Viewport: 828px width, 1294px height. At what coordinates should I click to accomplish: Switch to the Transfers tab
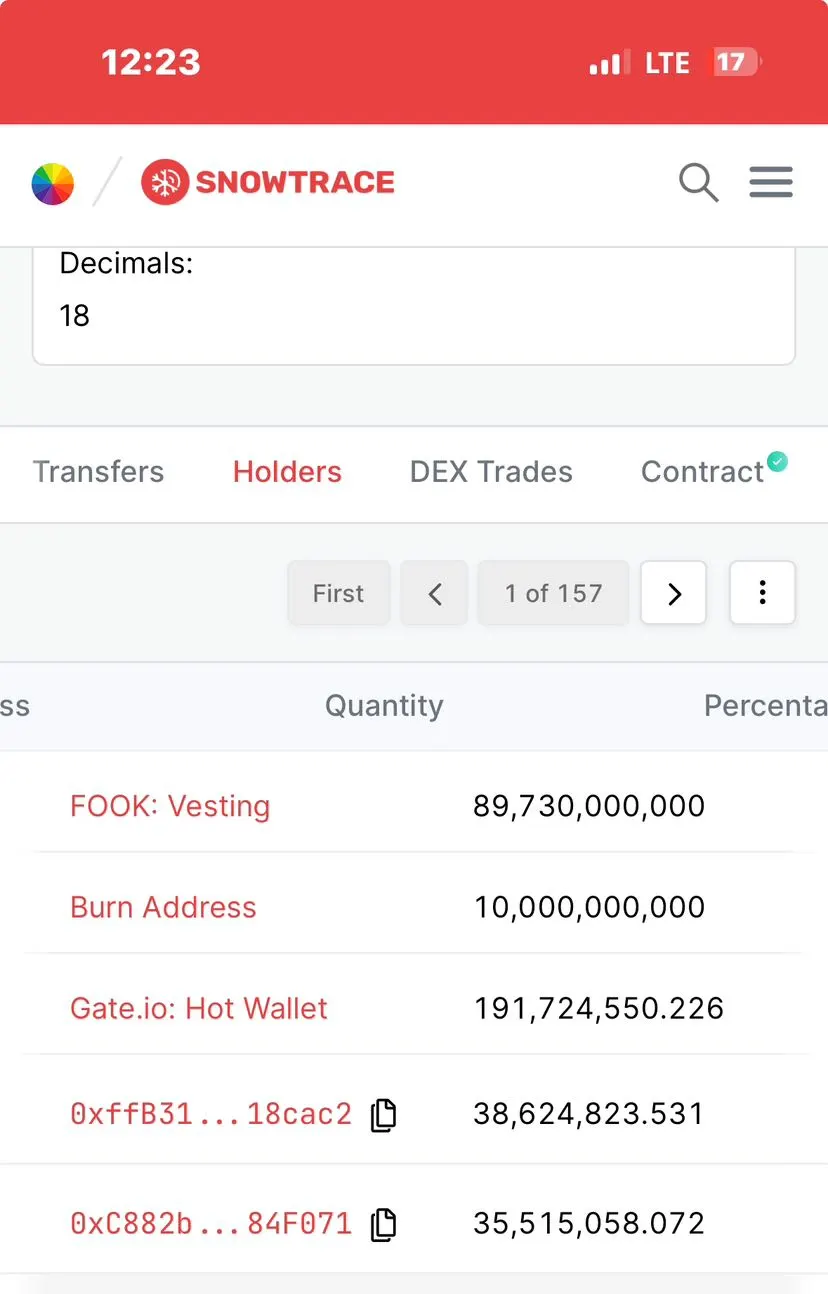(98, 472)
